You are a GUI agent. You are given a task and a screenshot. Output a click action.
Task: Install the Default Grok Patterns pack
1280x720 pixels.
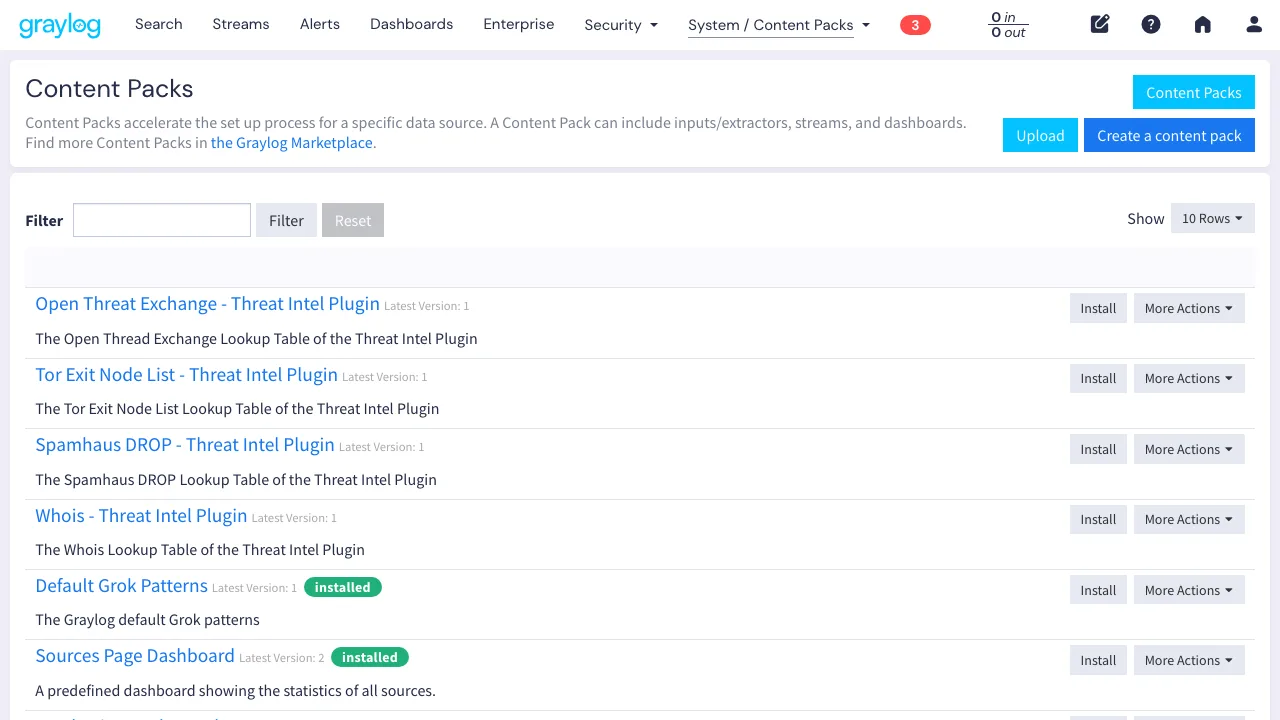click(x=1098, y=590)
